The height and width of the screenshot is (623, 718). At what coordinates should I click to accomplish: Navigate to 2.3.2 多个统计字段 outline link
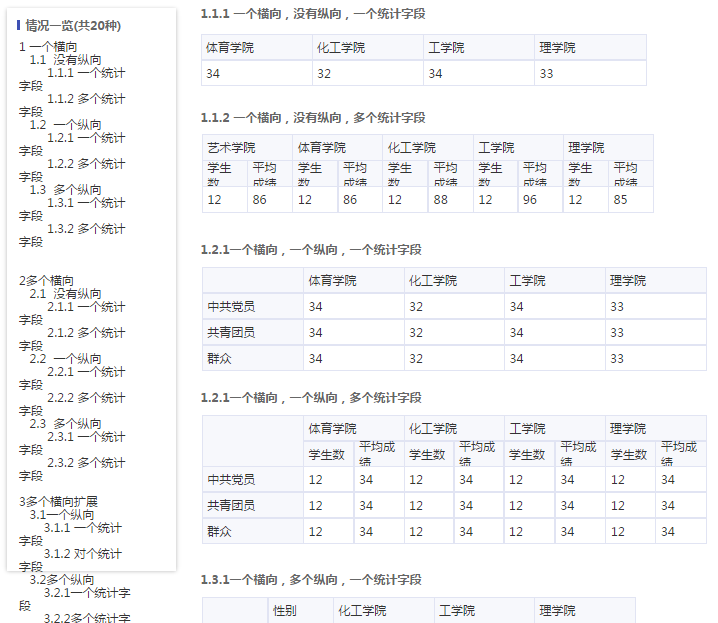click(x=86, y=463)
